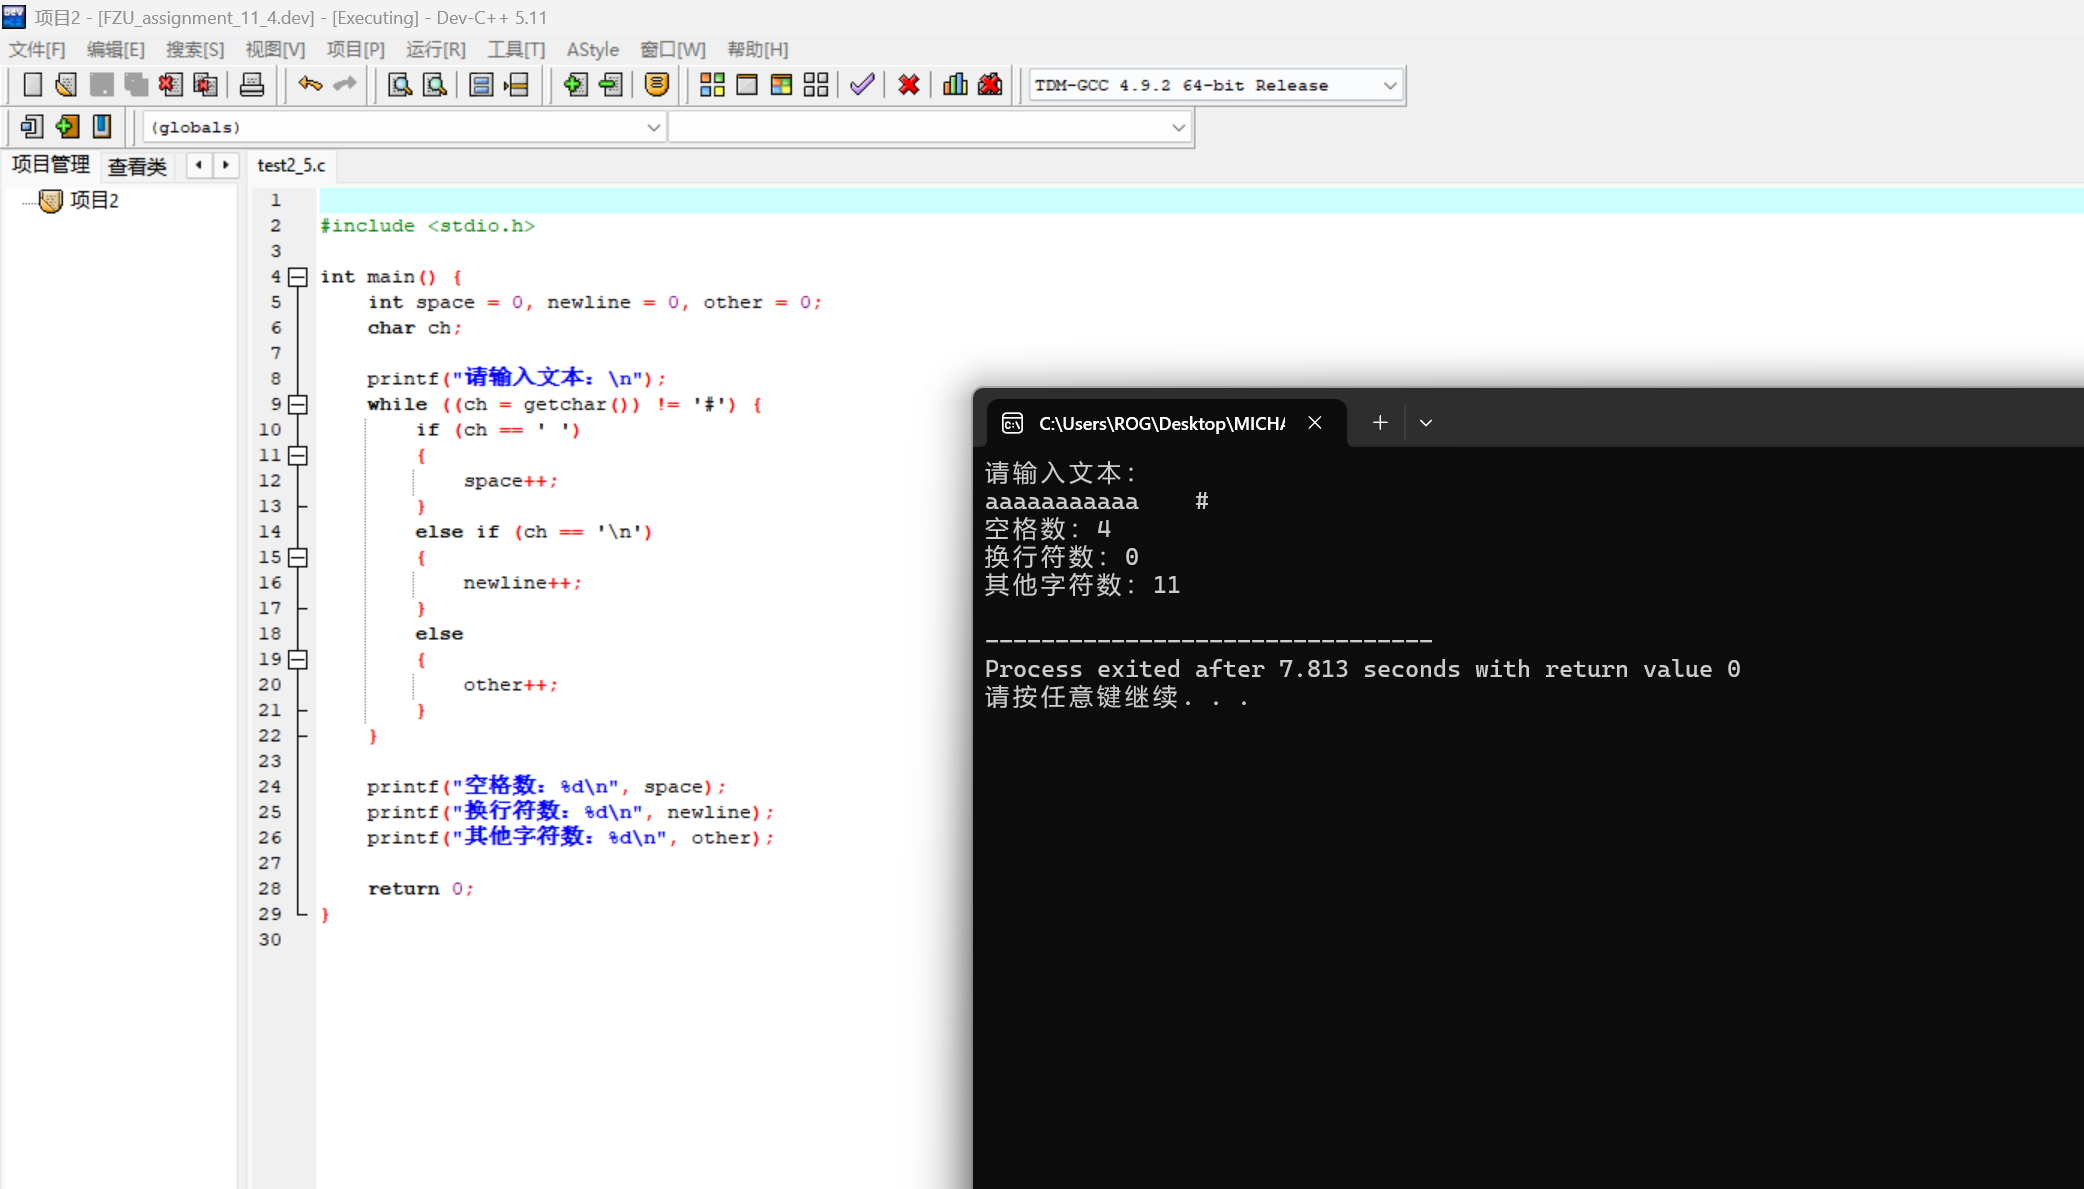Click the syntax check purple checkmark icon
The height and width of the screenshot is (1189, 2084).
click(862, 85)
